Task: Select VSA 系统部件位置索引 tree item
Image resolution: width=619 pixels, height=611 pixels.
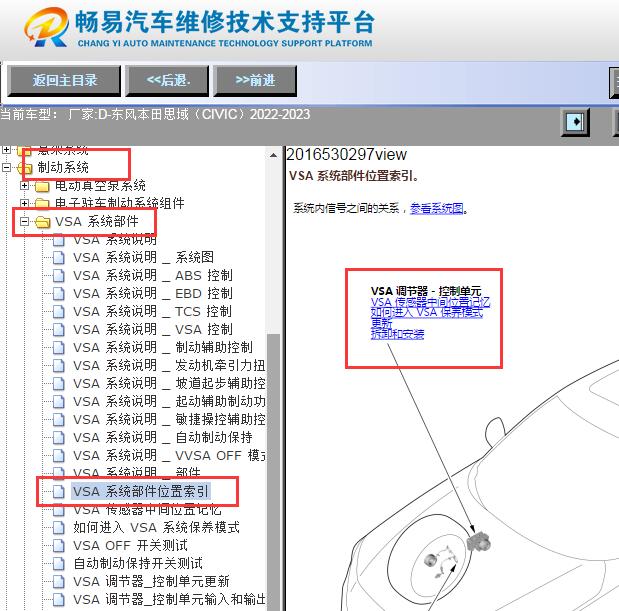Action: point(141,491)
